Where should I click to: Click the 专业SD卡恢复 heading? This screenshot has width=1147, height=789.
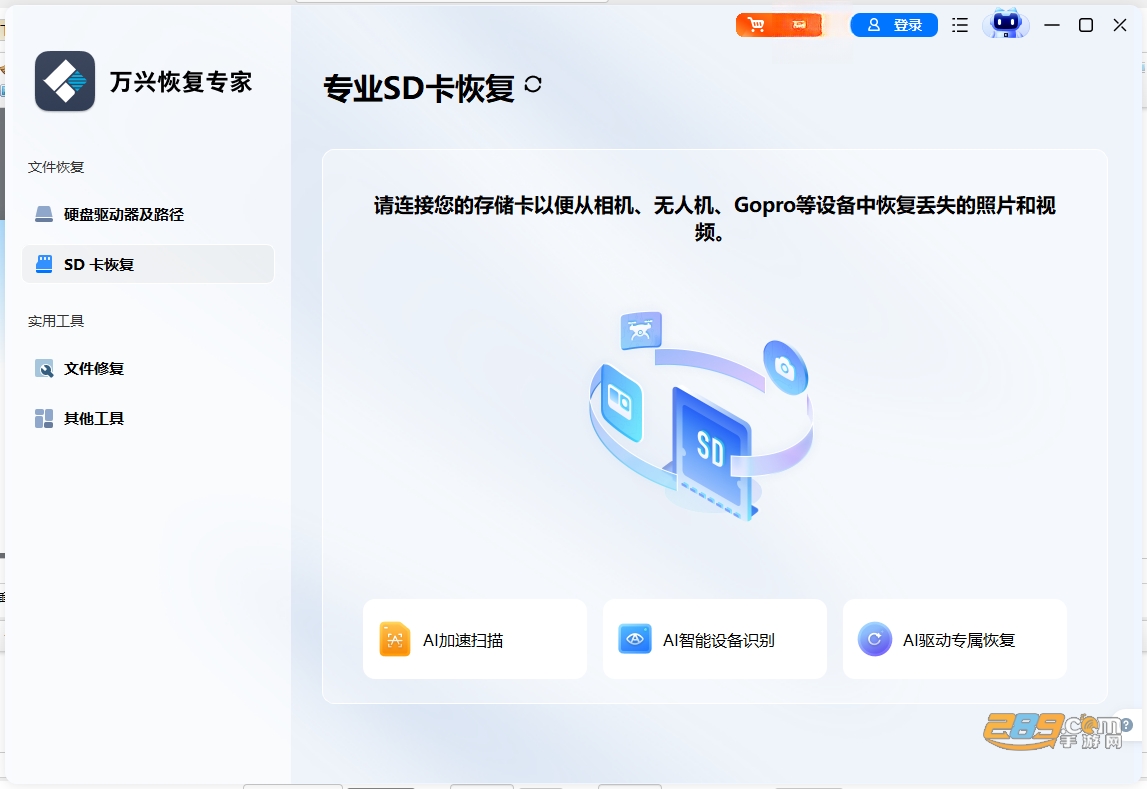[419, 88]
